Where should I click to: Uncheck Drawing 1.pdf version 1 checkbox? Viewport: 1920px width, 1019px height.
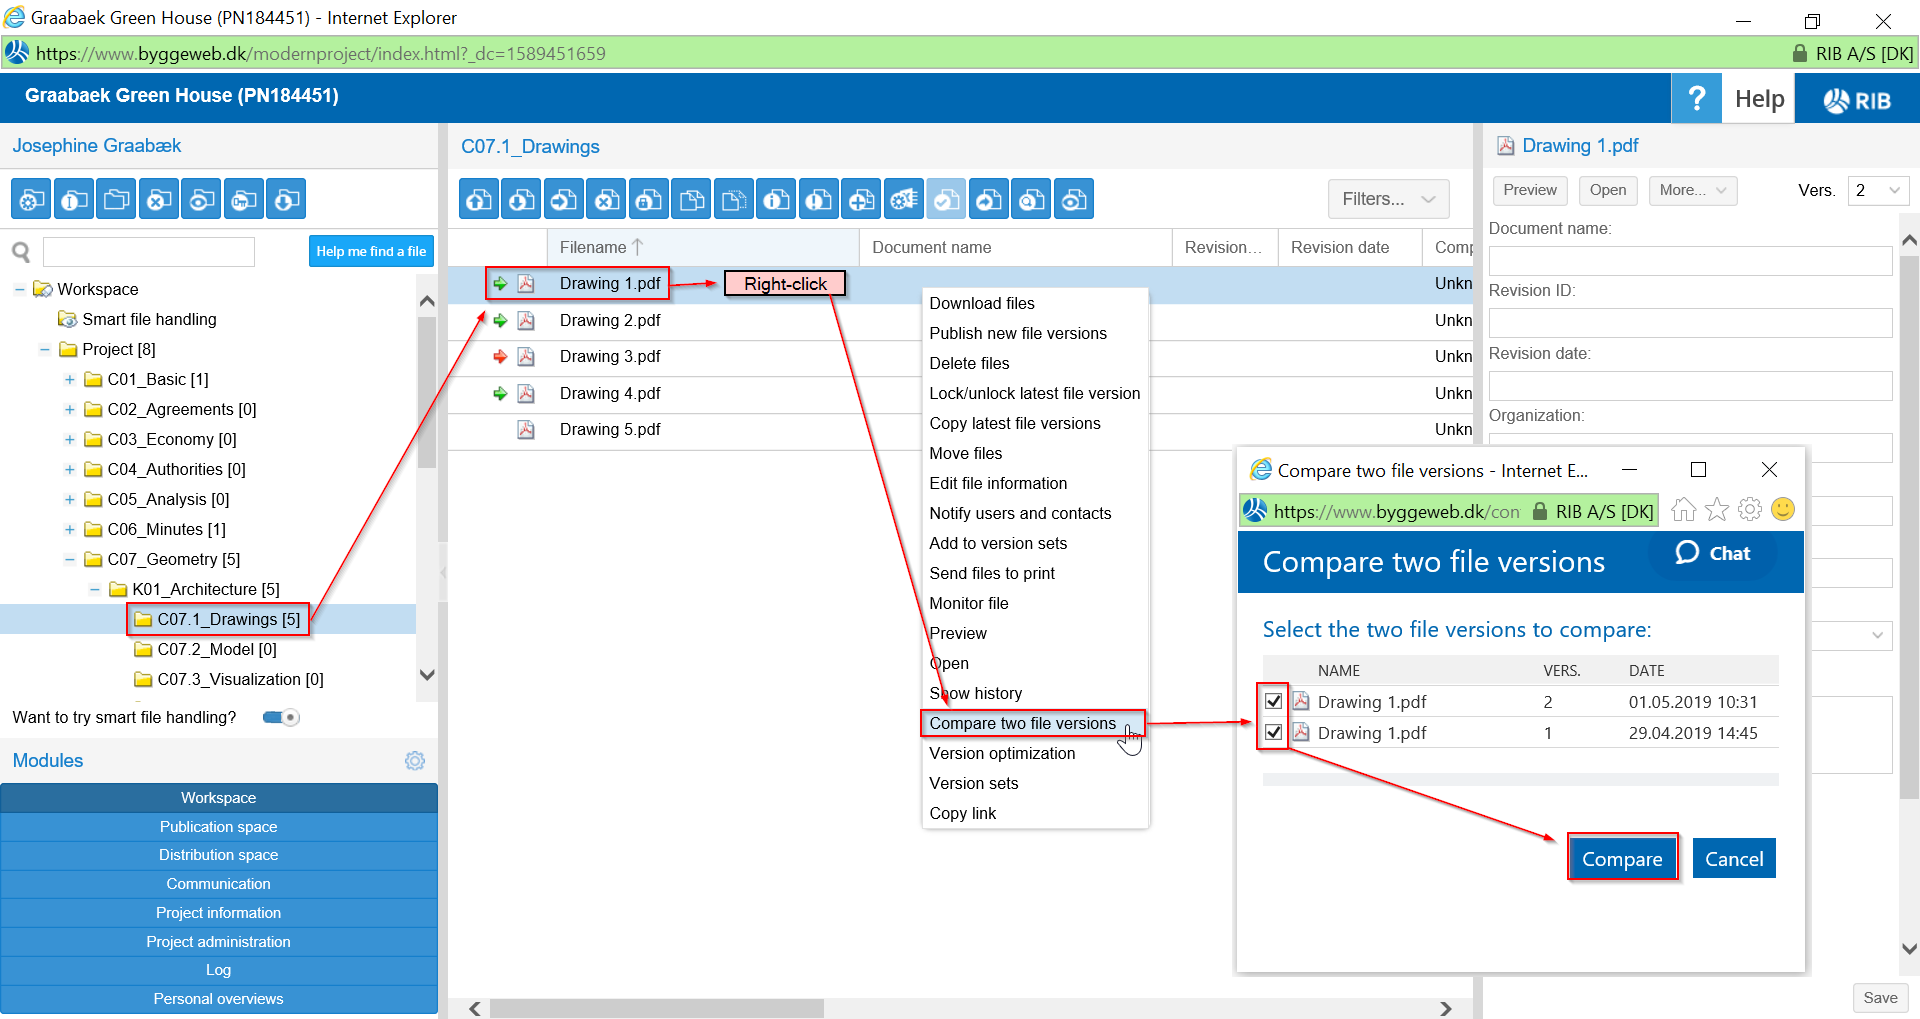tap(1273, 732)
